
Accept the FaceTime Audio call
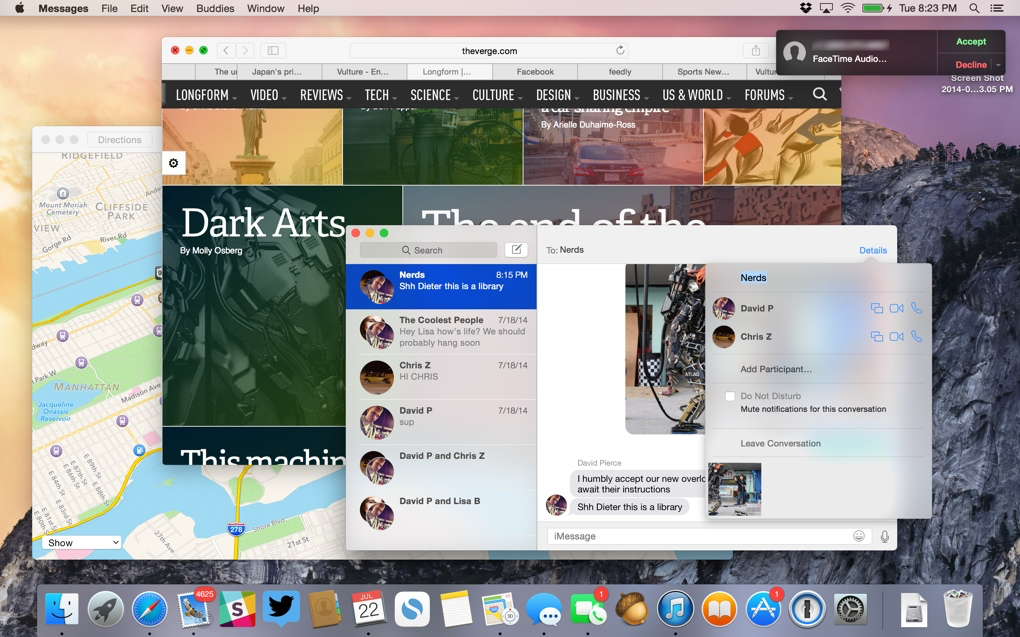coord(970,42)
